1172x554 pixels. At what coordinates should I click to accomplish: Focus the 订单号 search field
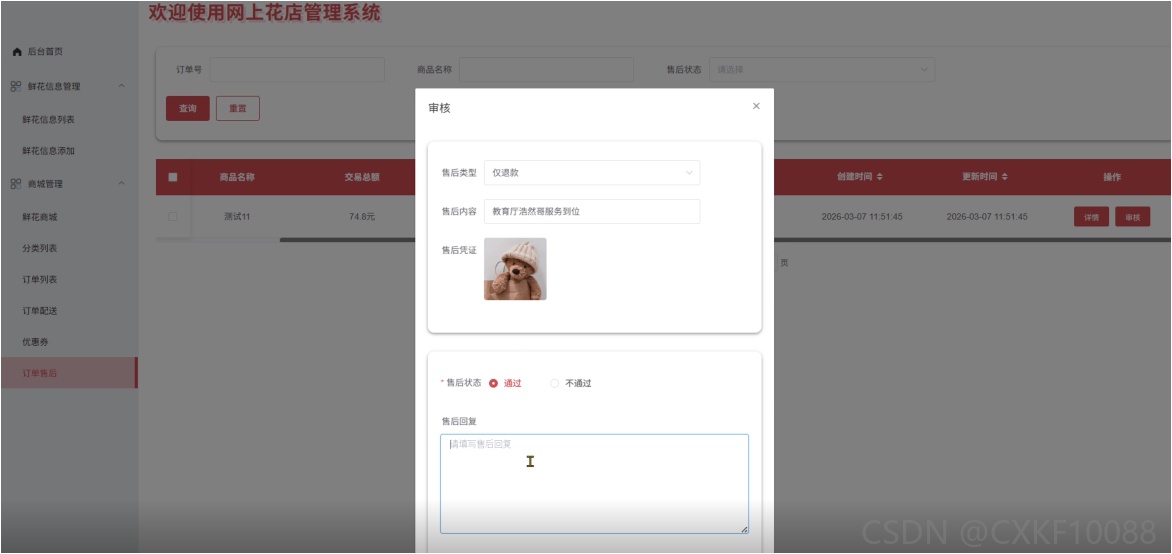point(297,70)
